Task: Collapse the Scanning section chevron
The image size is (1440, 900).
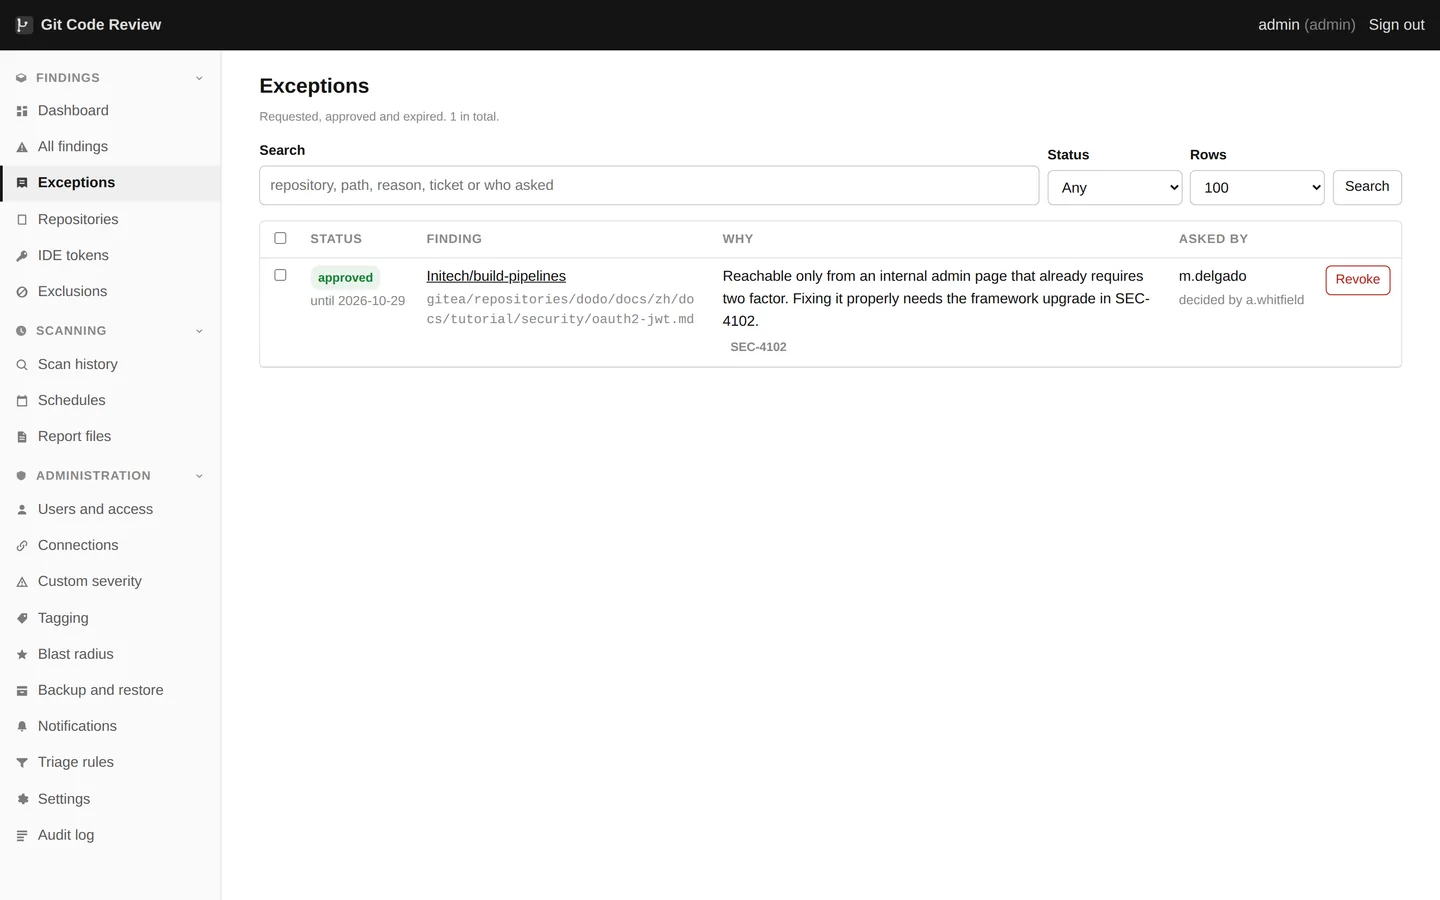Action: 199,331
